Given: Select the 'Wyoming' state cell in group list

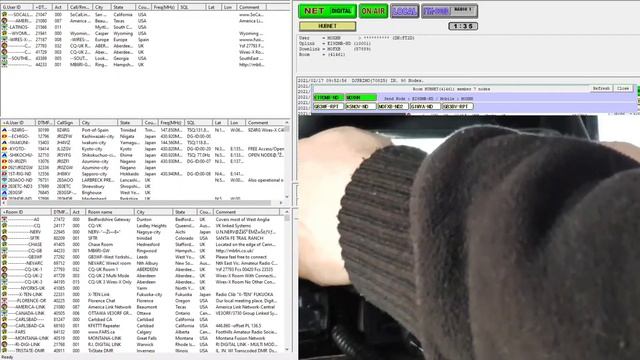Looking at the screenshot, I should pos(122,33).
